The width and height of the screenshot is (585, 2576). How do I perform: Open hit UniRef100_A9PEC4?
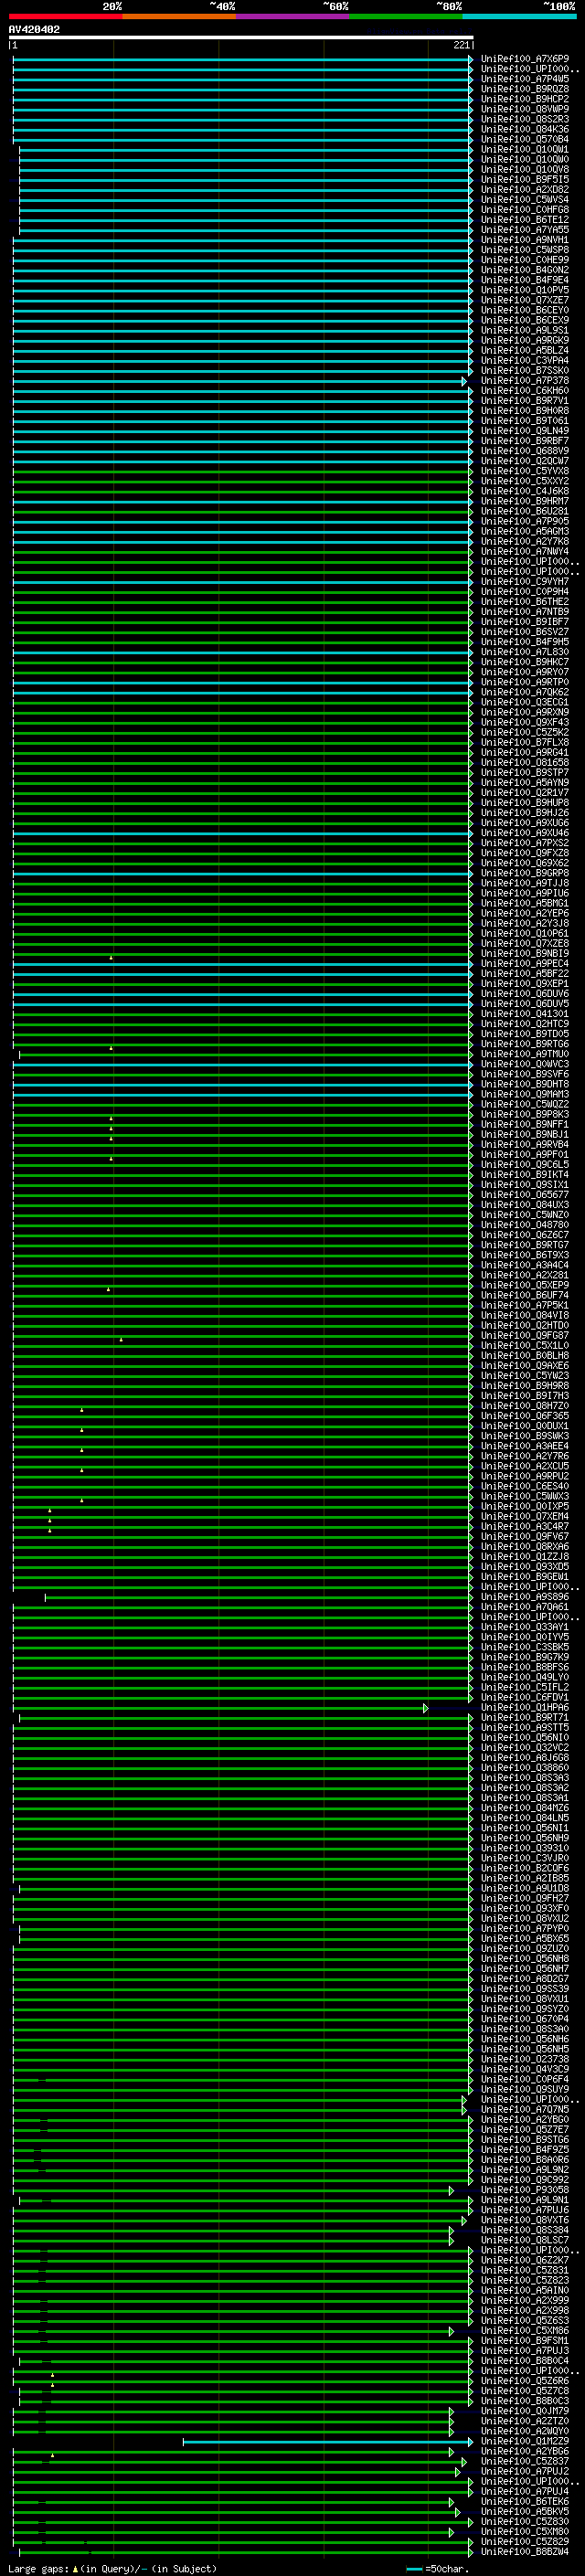click(x=524, y=963)
